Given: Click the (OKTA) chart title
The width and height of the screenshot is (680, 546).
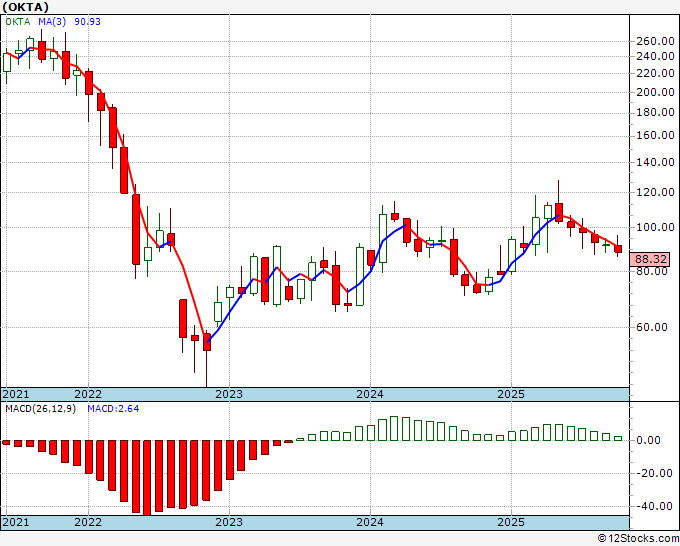Looking at the screenshot, I should [x=25, y=7].
